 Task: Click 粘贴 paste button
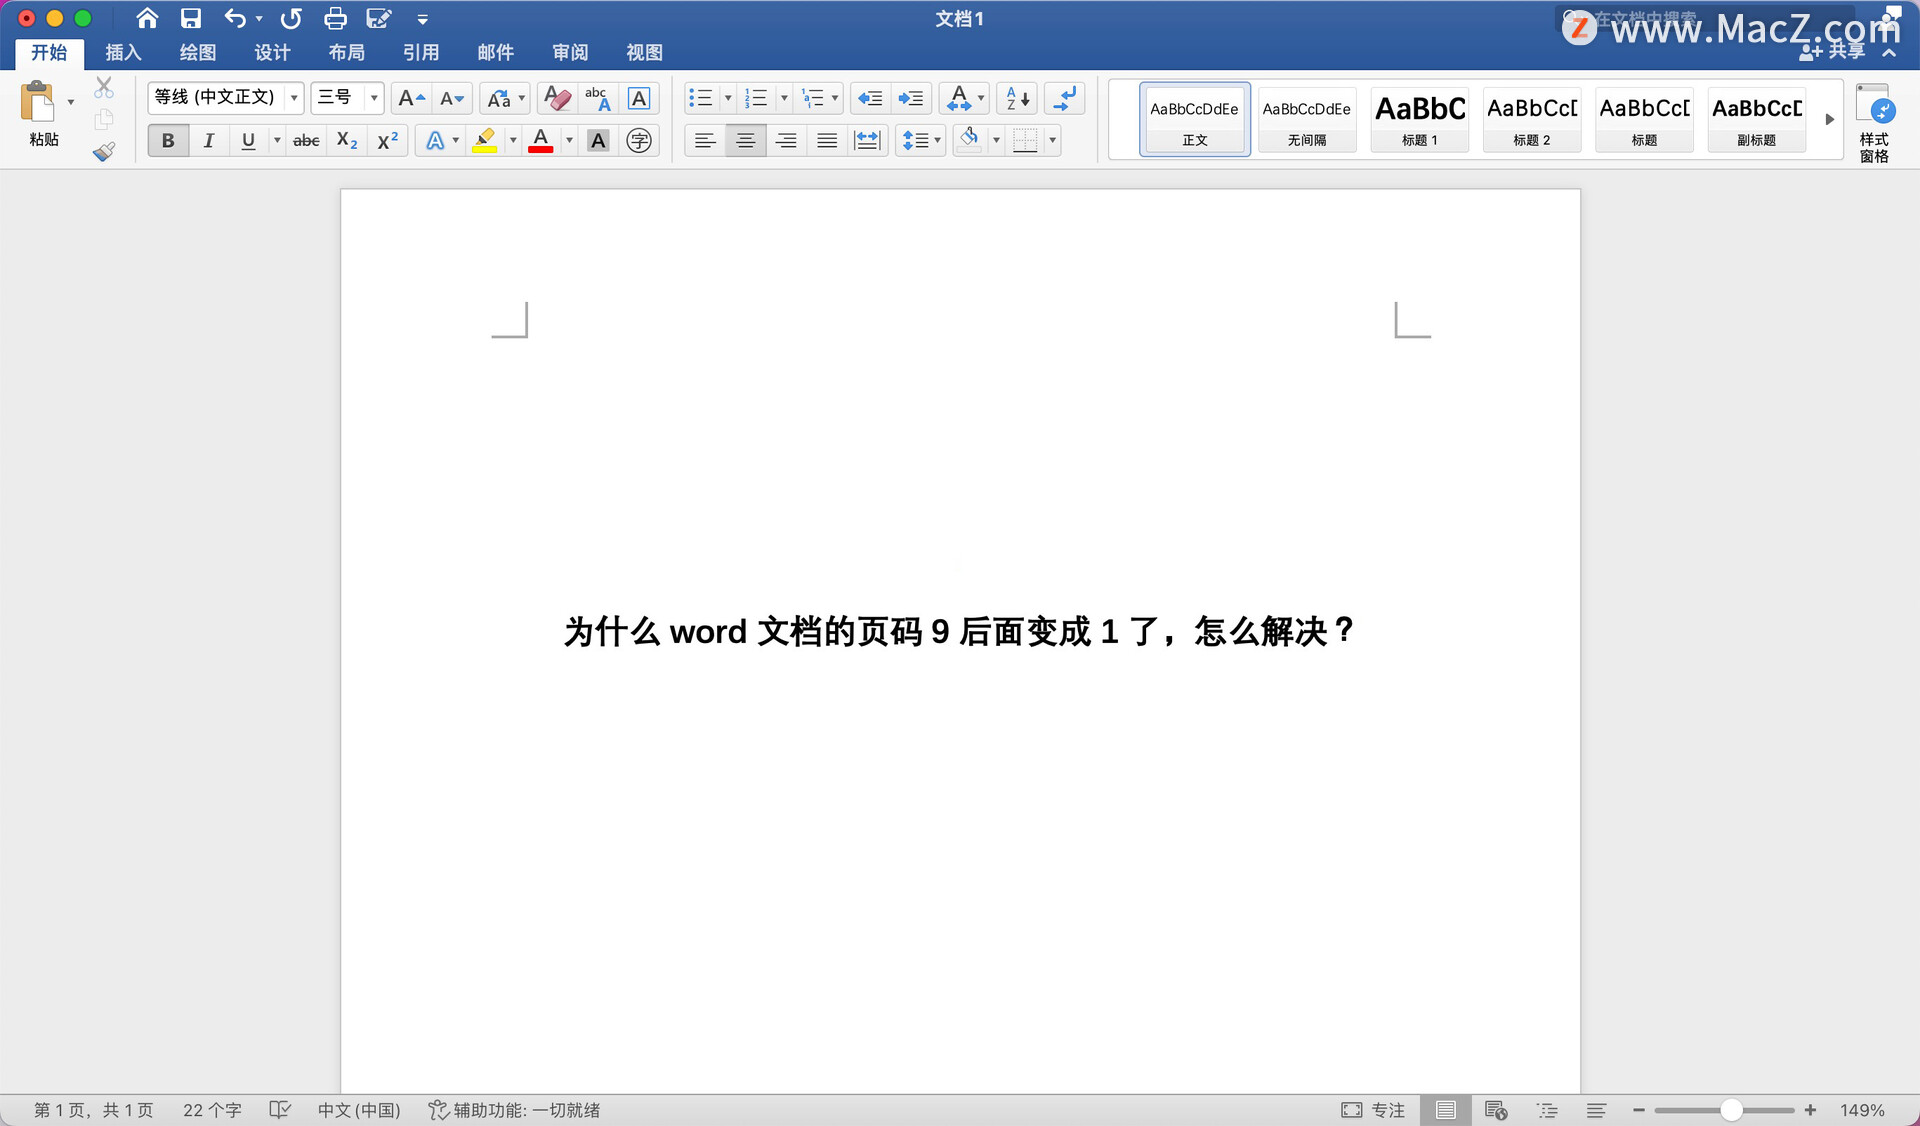(x=41, y=115)
